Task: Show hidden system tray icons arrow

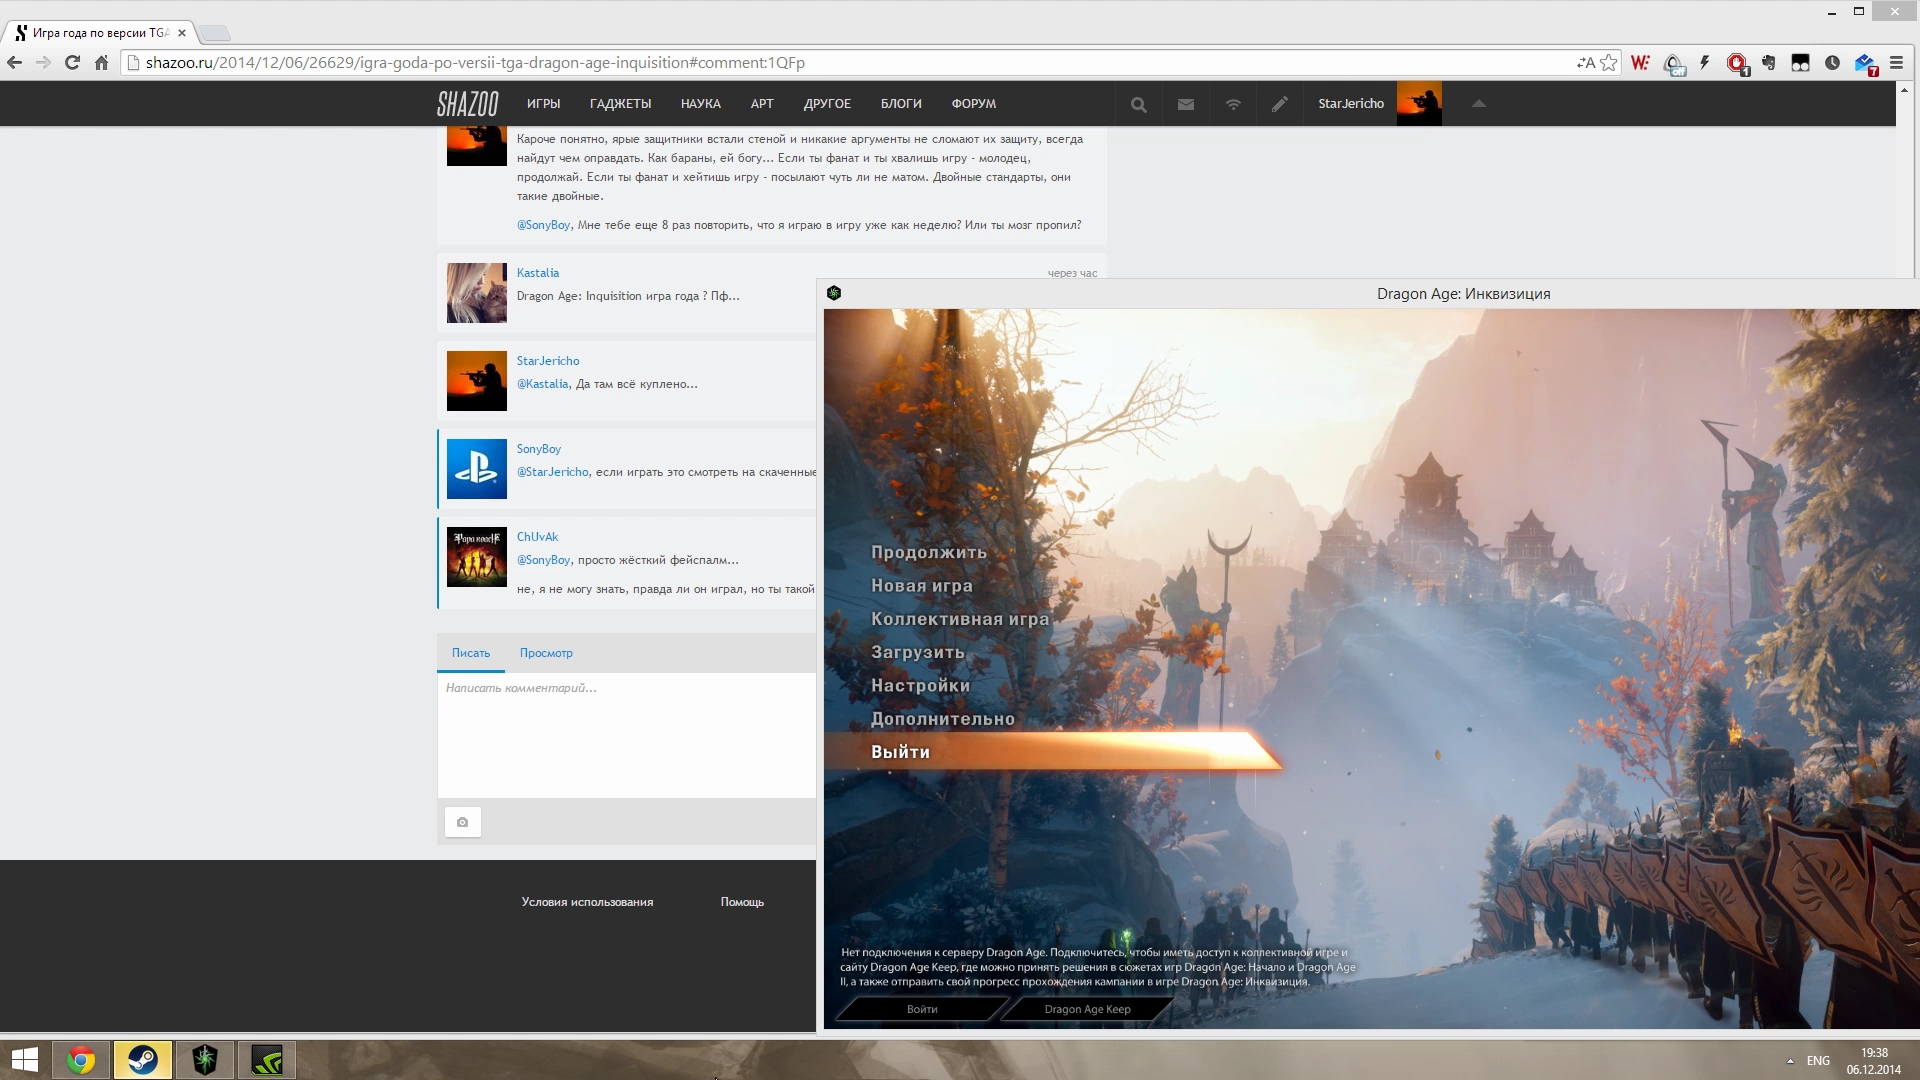Action: pos(1790,1061)
